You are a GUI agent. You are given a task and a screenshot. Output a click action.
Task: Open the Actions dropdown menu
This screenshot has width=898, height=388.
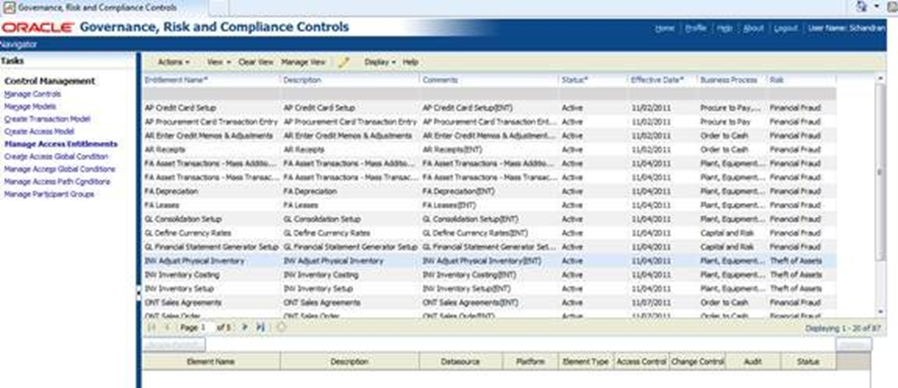(x=174, y=62)
